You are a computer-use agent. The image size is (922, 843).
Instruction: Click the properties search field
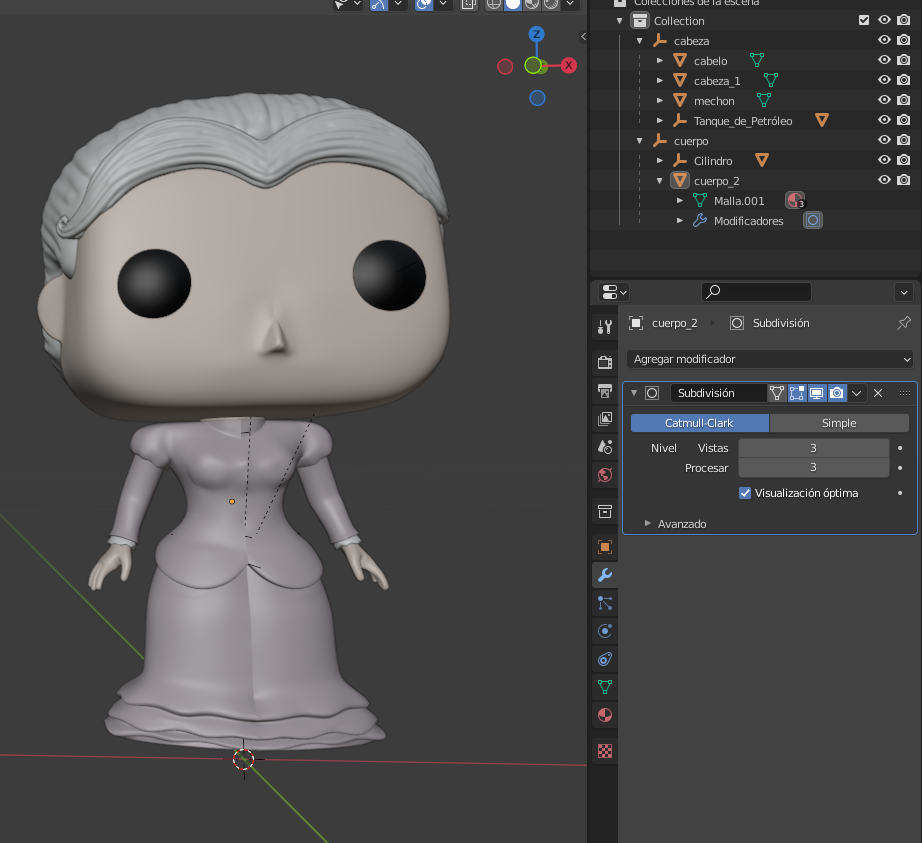[x=756, y=292]
